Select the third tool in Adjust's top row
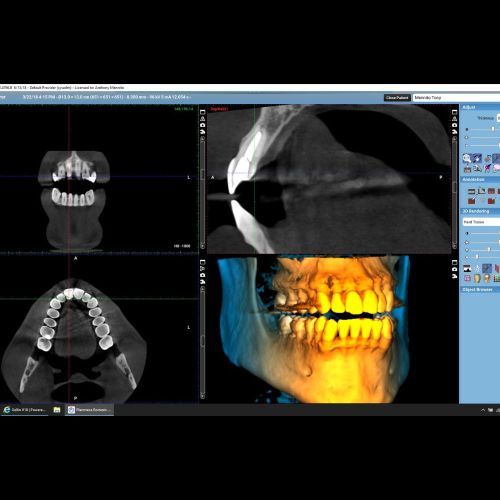The image size is (500, 500). (x=488, y=158)
